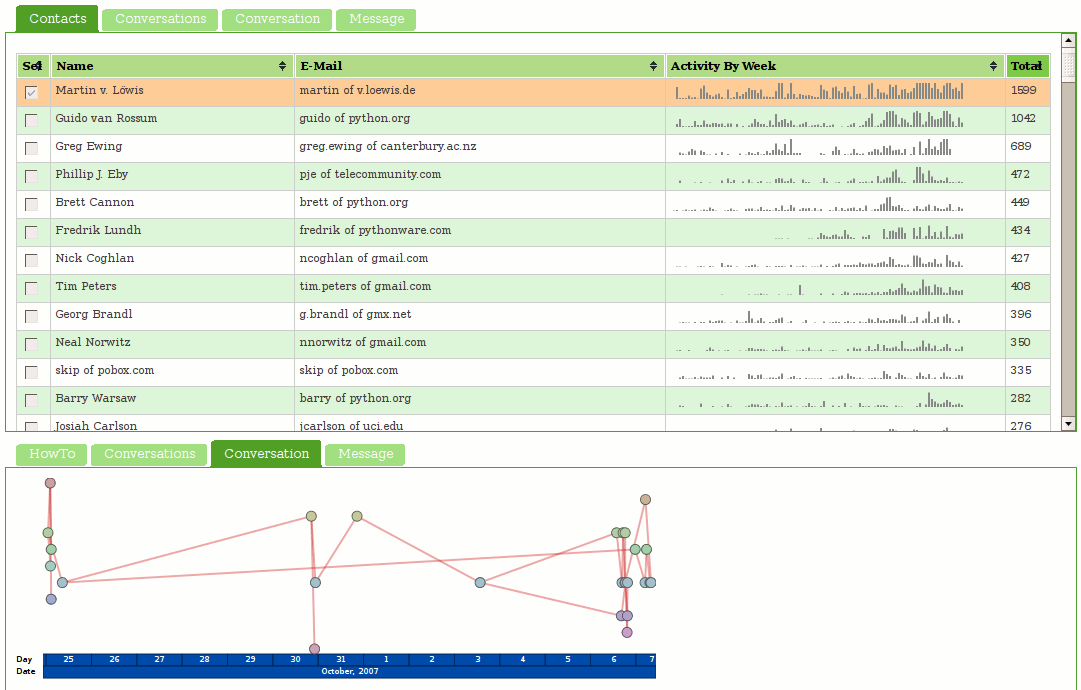
Task: Click Greg Ewing's activity sparkline
Action: 814,147
